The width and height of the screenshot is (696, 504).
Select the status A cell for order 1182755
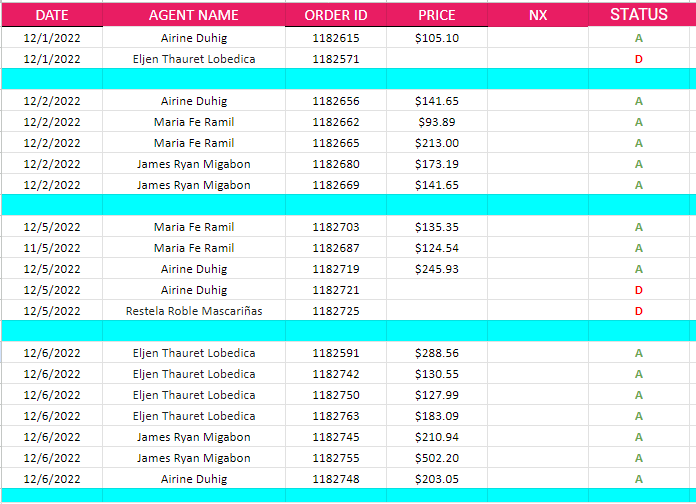click(639, 458)
